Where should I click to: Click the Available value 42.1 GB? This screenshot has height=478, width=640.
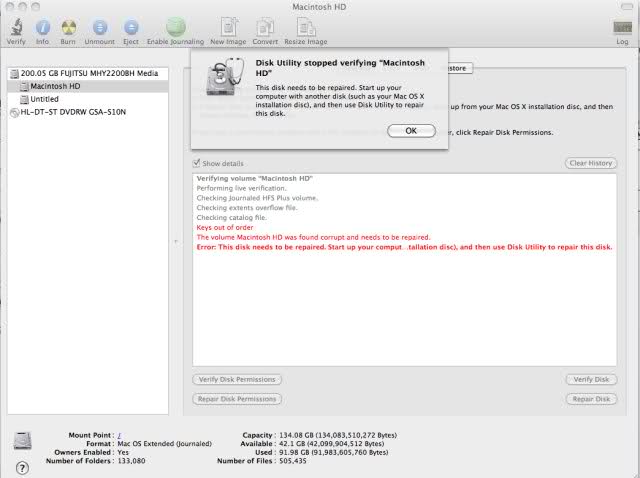tap(331, 444)
